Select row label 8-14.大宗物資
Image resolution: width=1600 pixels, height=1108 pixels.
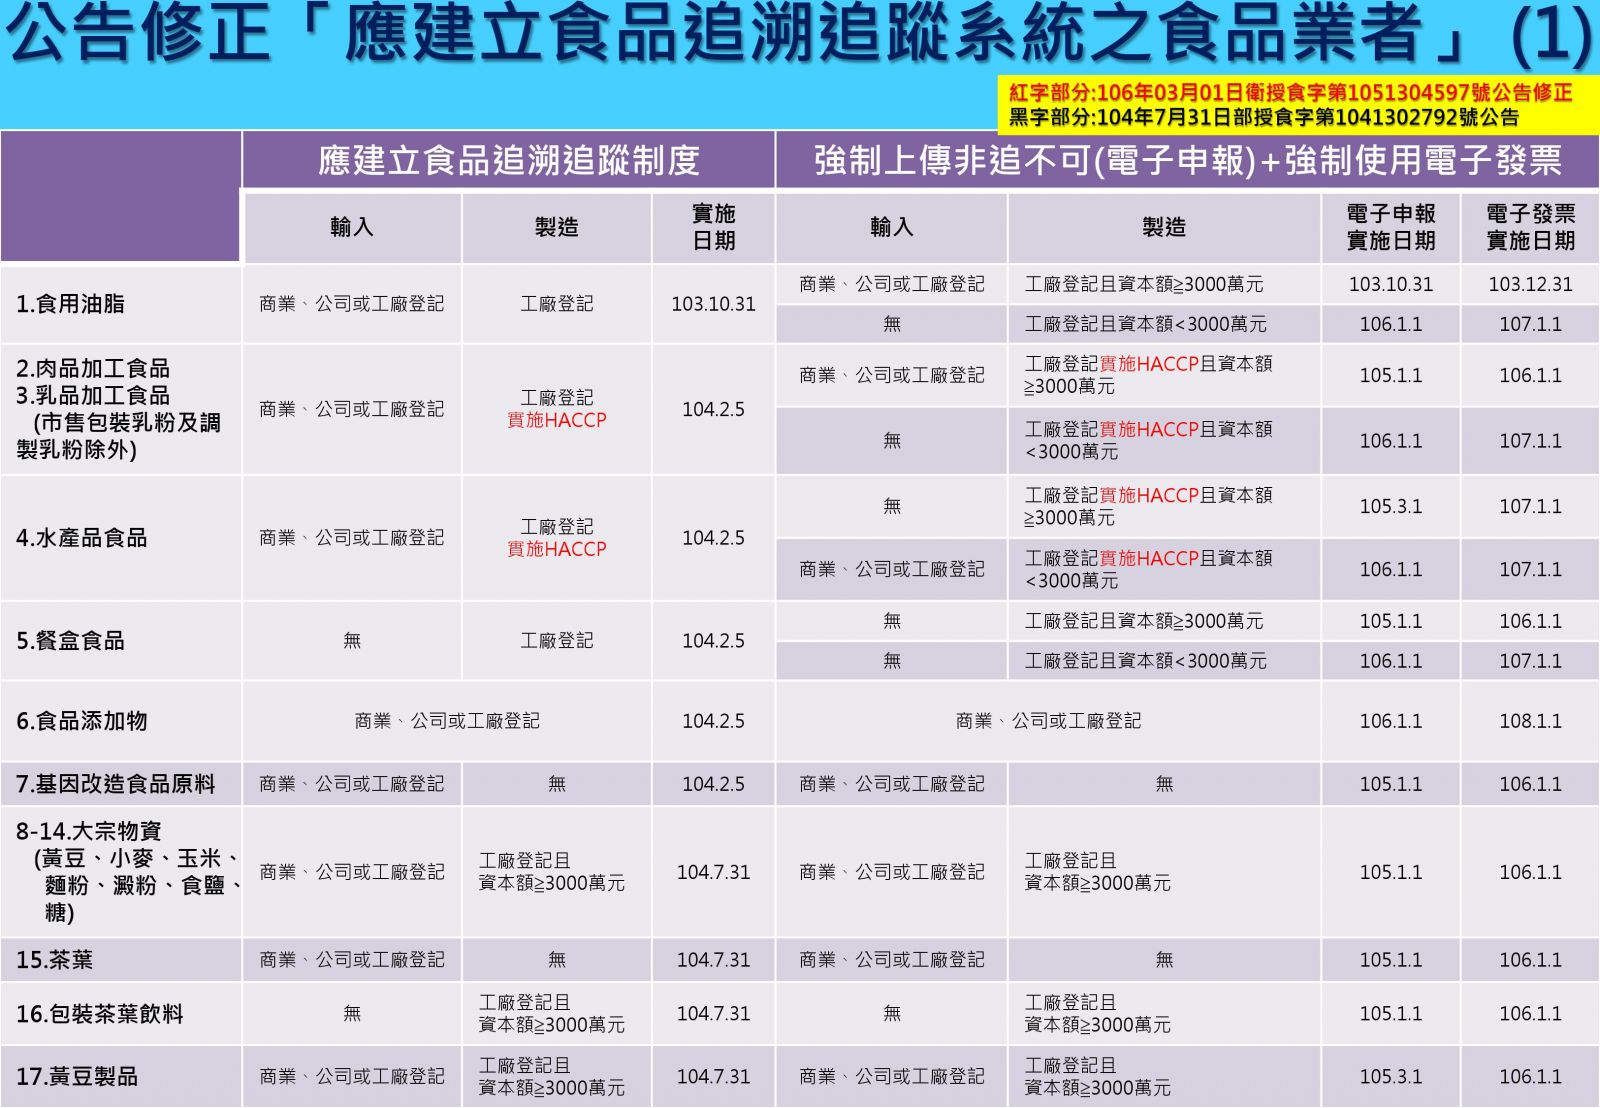(x=89, y=831)
